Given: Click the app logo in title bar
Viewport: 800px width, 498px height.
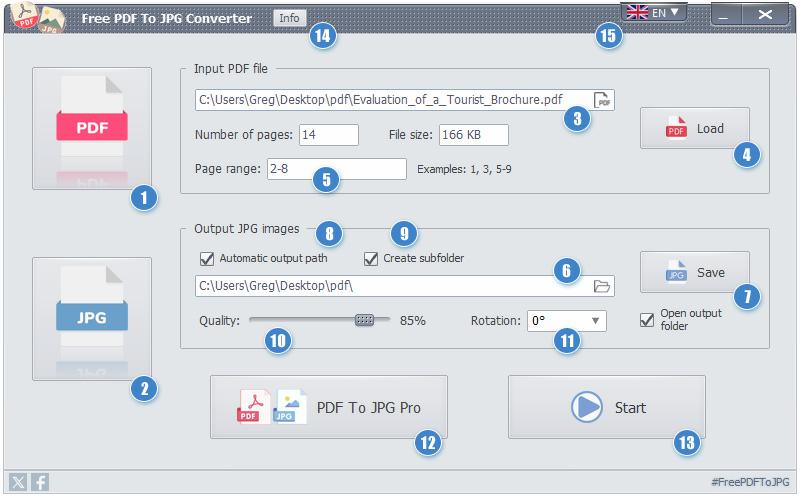Looking at the screenshot, I should (x=39, y=17).
